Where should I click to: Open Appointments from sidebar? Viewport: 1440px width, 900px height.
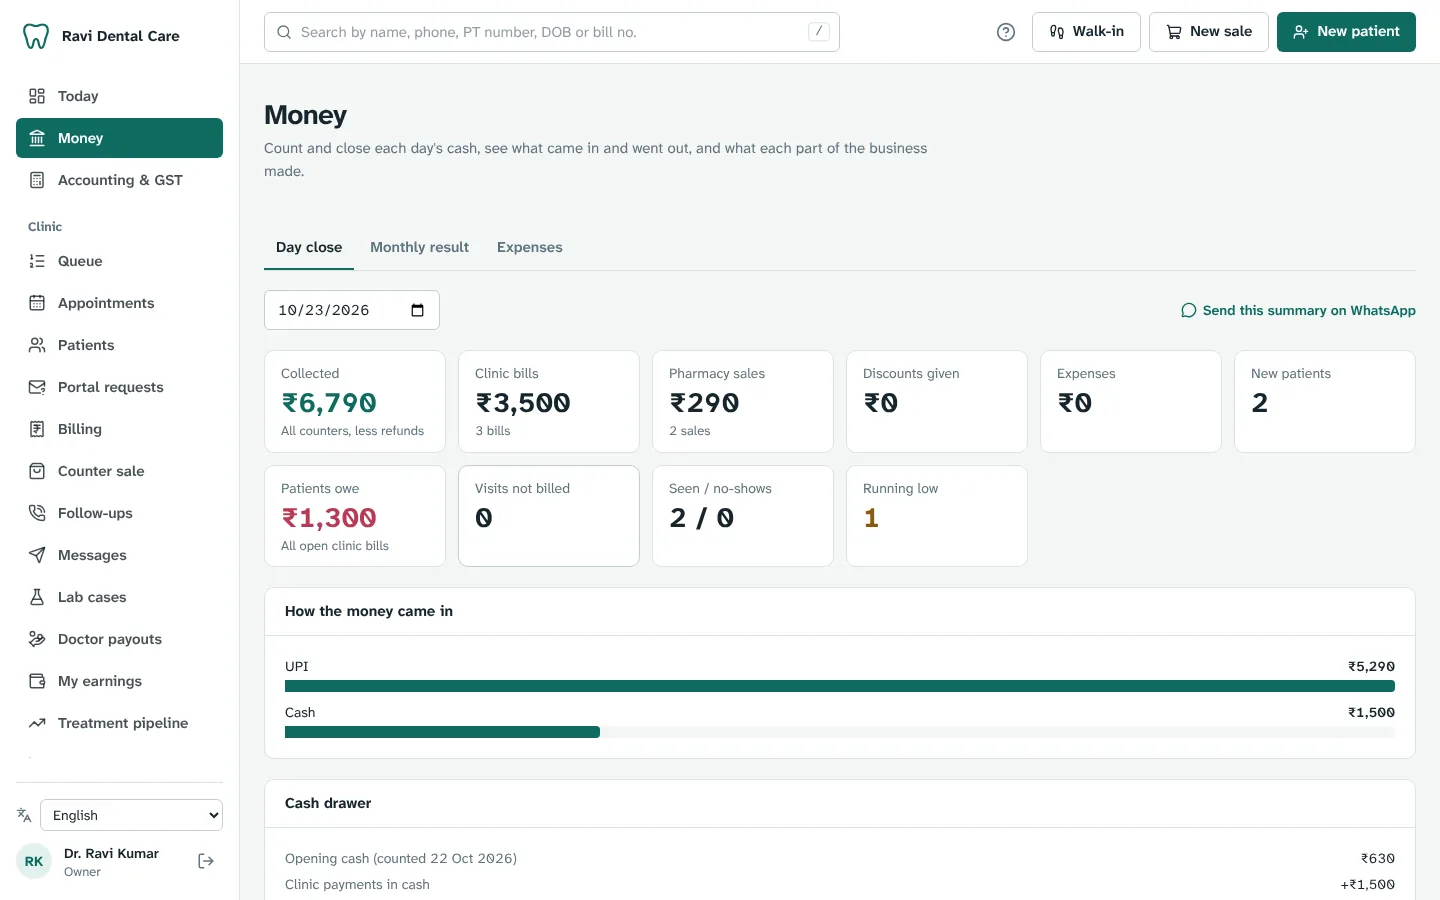[x=119, y=303]
